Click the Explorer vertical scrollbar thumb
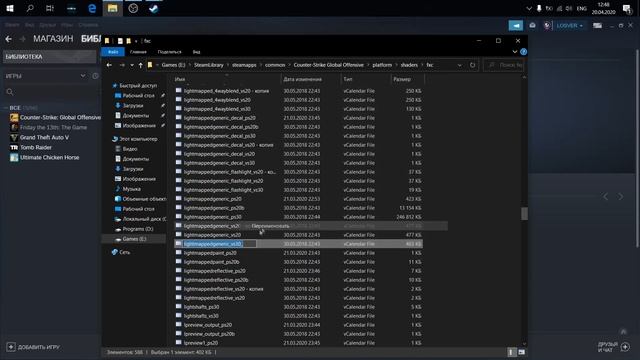This screenshot has height=360, width=640. point(524,213)
